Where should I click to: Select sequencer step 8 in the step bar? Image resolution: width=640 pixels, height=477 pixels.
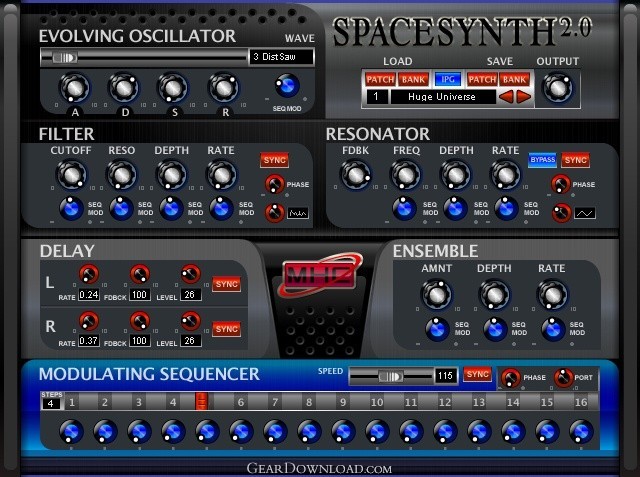(309, 402)
